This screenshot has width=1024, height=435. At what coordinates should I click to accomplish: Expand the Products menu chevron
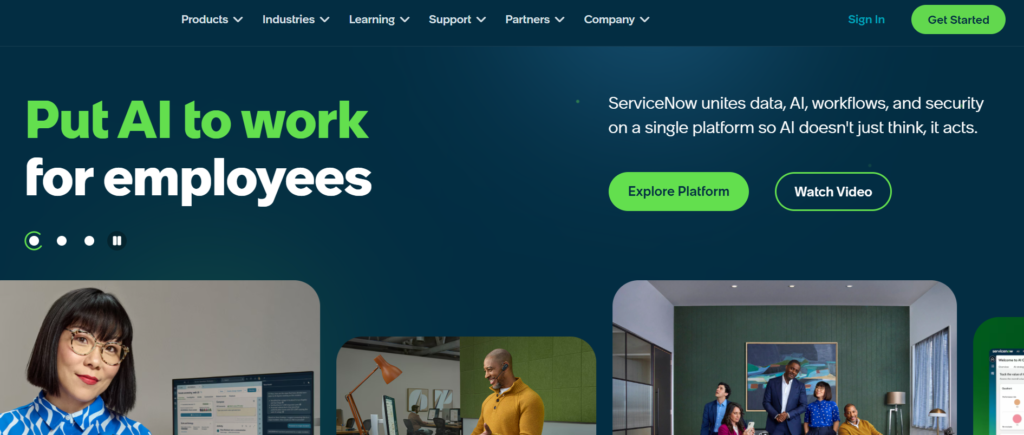pyautogui.click(x=238, y=20)
